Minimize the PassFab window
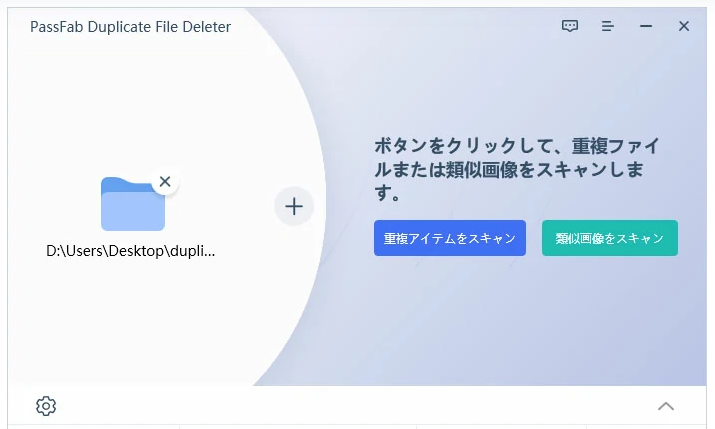The image size is (715, 429). pos(646,26)
